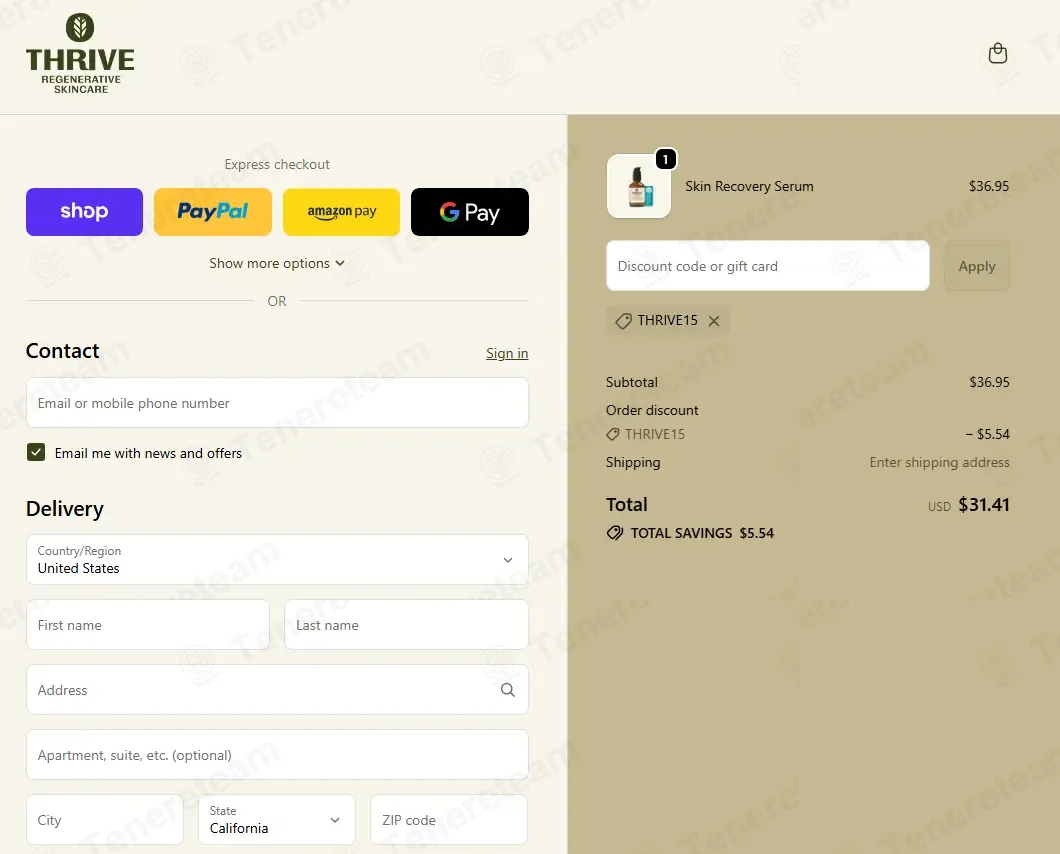The height and width of the screenshot is (854, 1060).
Task: Click the TOTAL SAVINGS $5.54 text
Action: (702, 533)
